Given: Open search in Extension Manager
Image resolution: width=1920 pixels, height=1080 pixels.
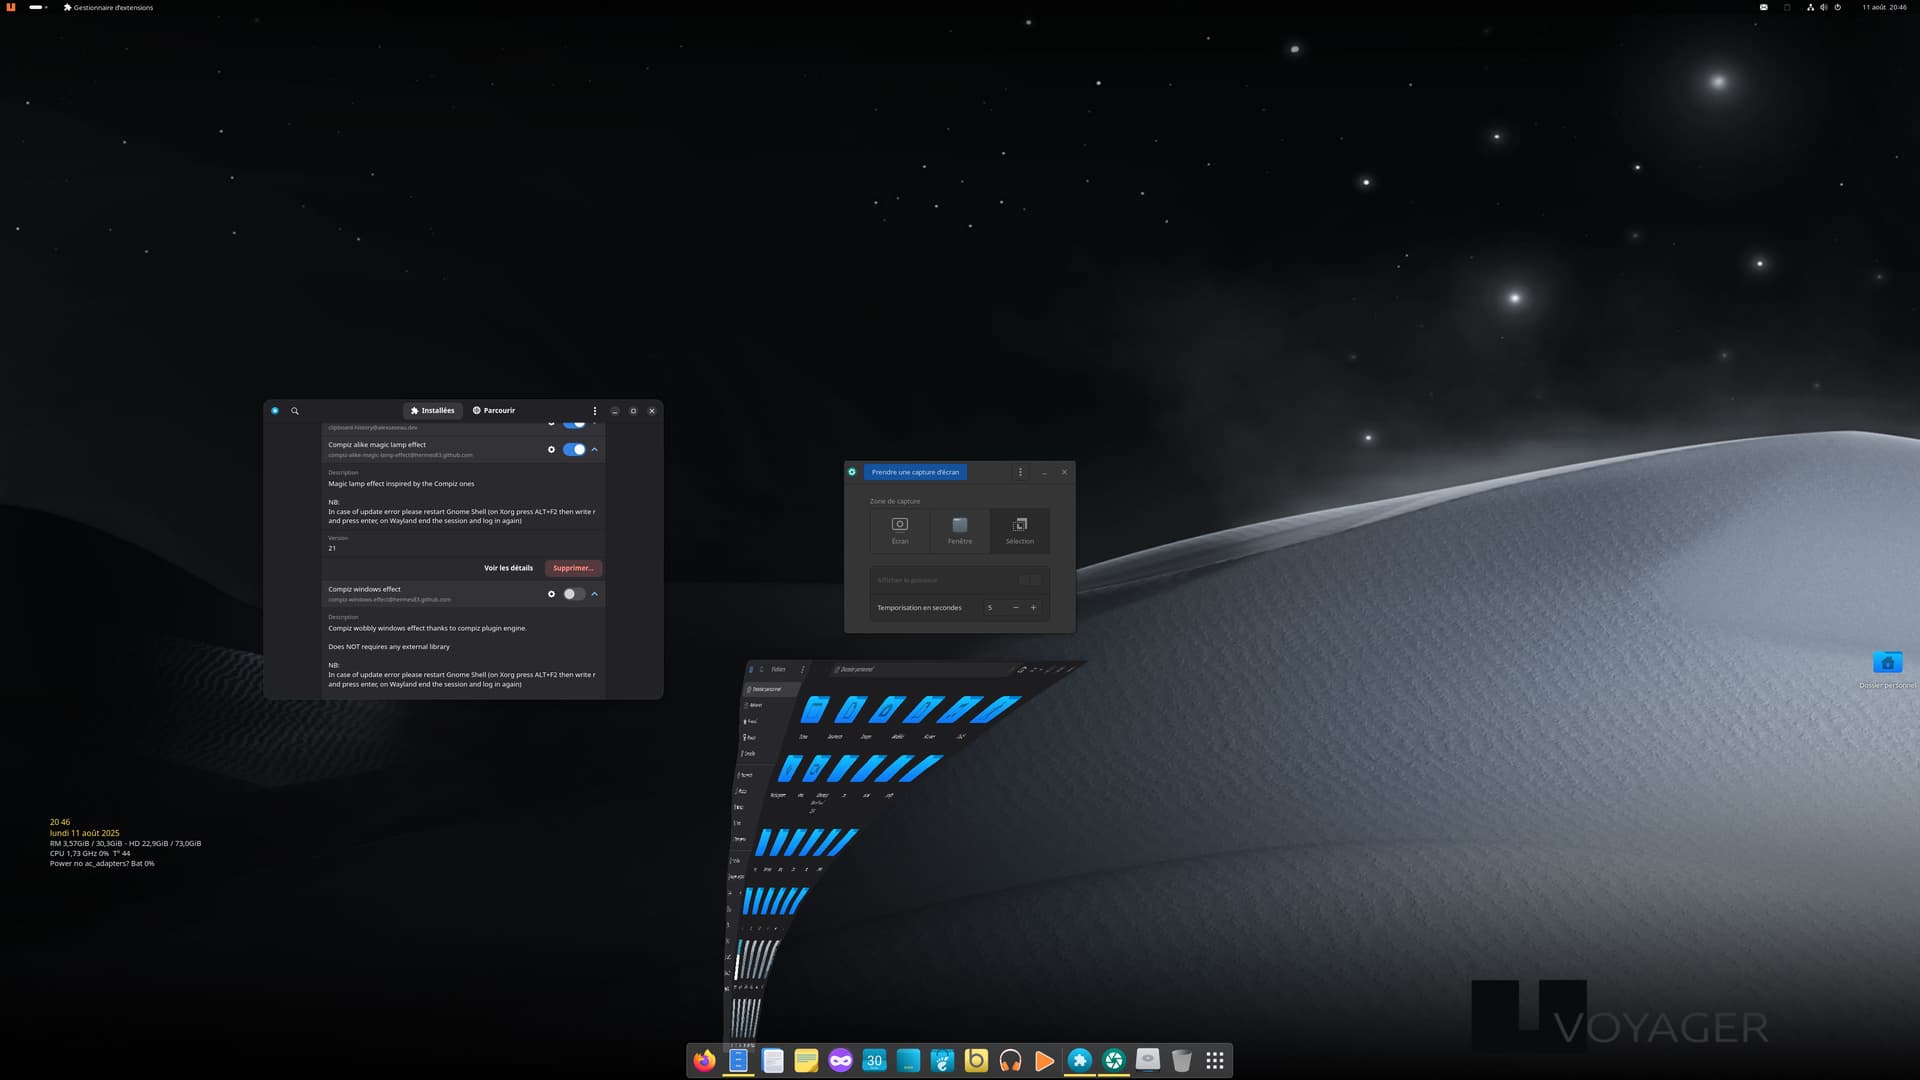Looking at the screenshot, I should (x=295, y=411).
